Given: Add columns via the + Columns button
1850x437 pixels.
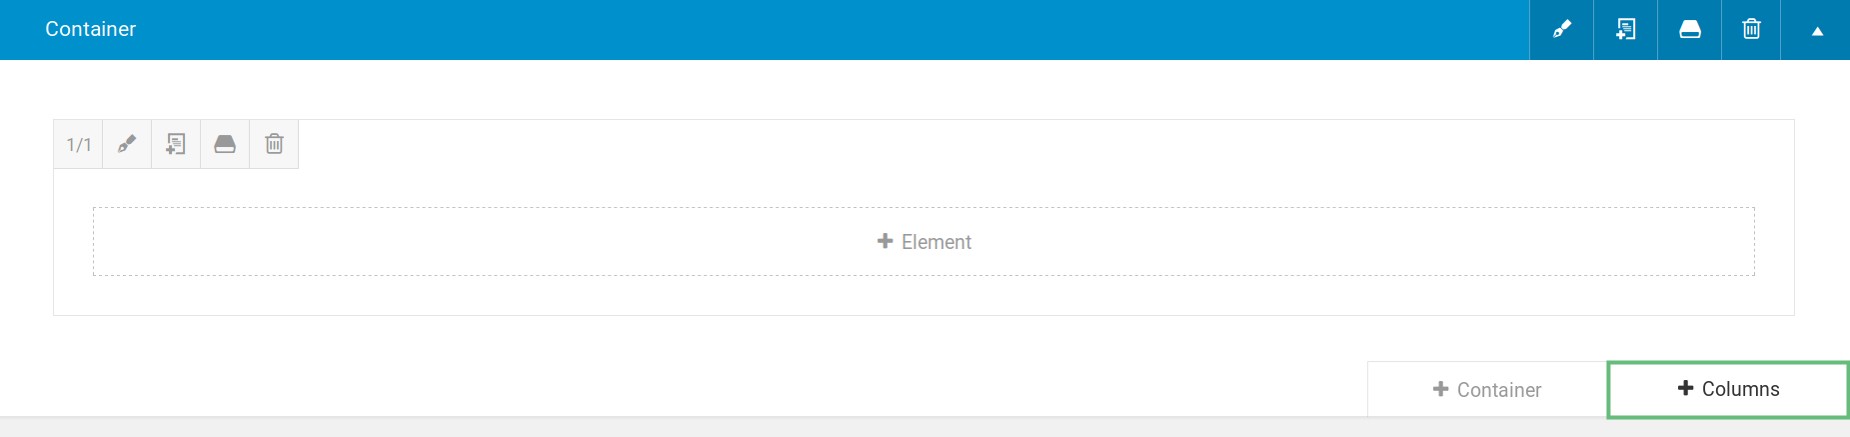Looking at the screenshot, I should coord(1728,389).
